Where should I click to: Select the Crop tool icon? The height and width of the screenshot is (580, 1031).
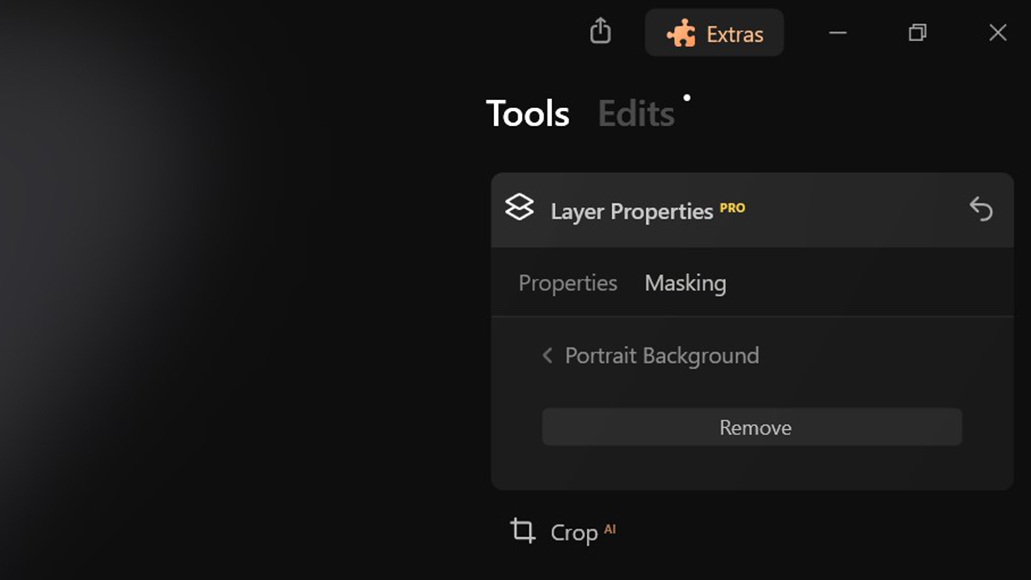[523, 531]
